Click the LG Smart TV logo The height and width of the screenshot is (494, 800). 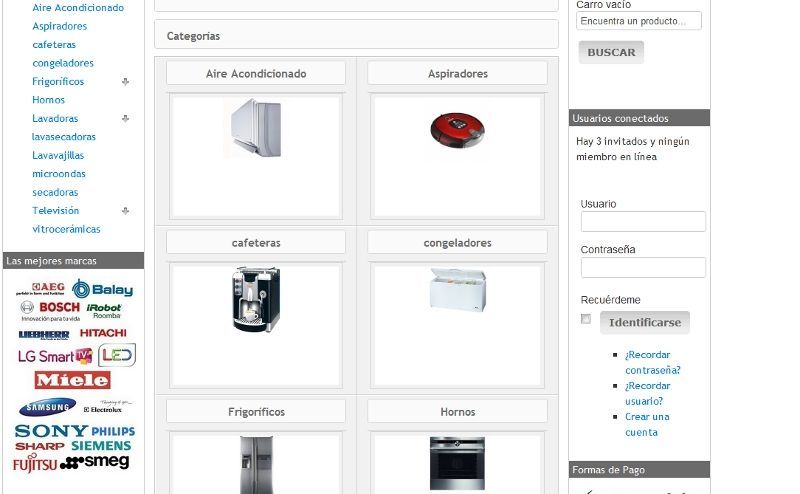(x=55, y=356)
